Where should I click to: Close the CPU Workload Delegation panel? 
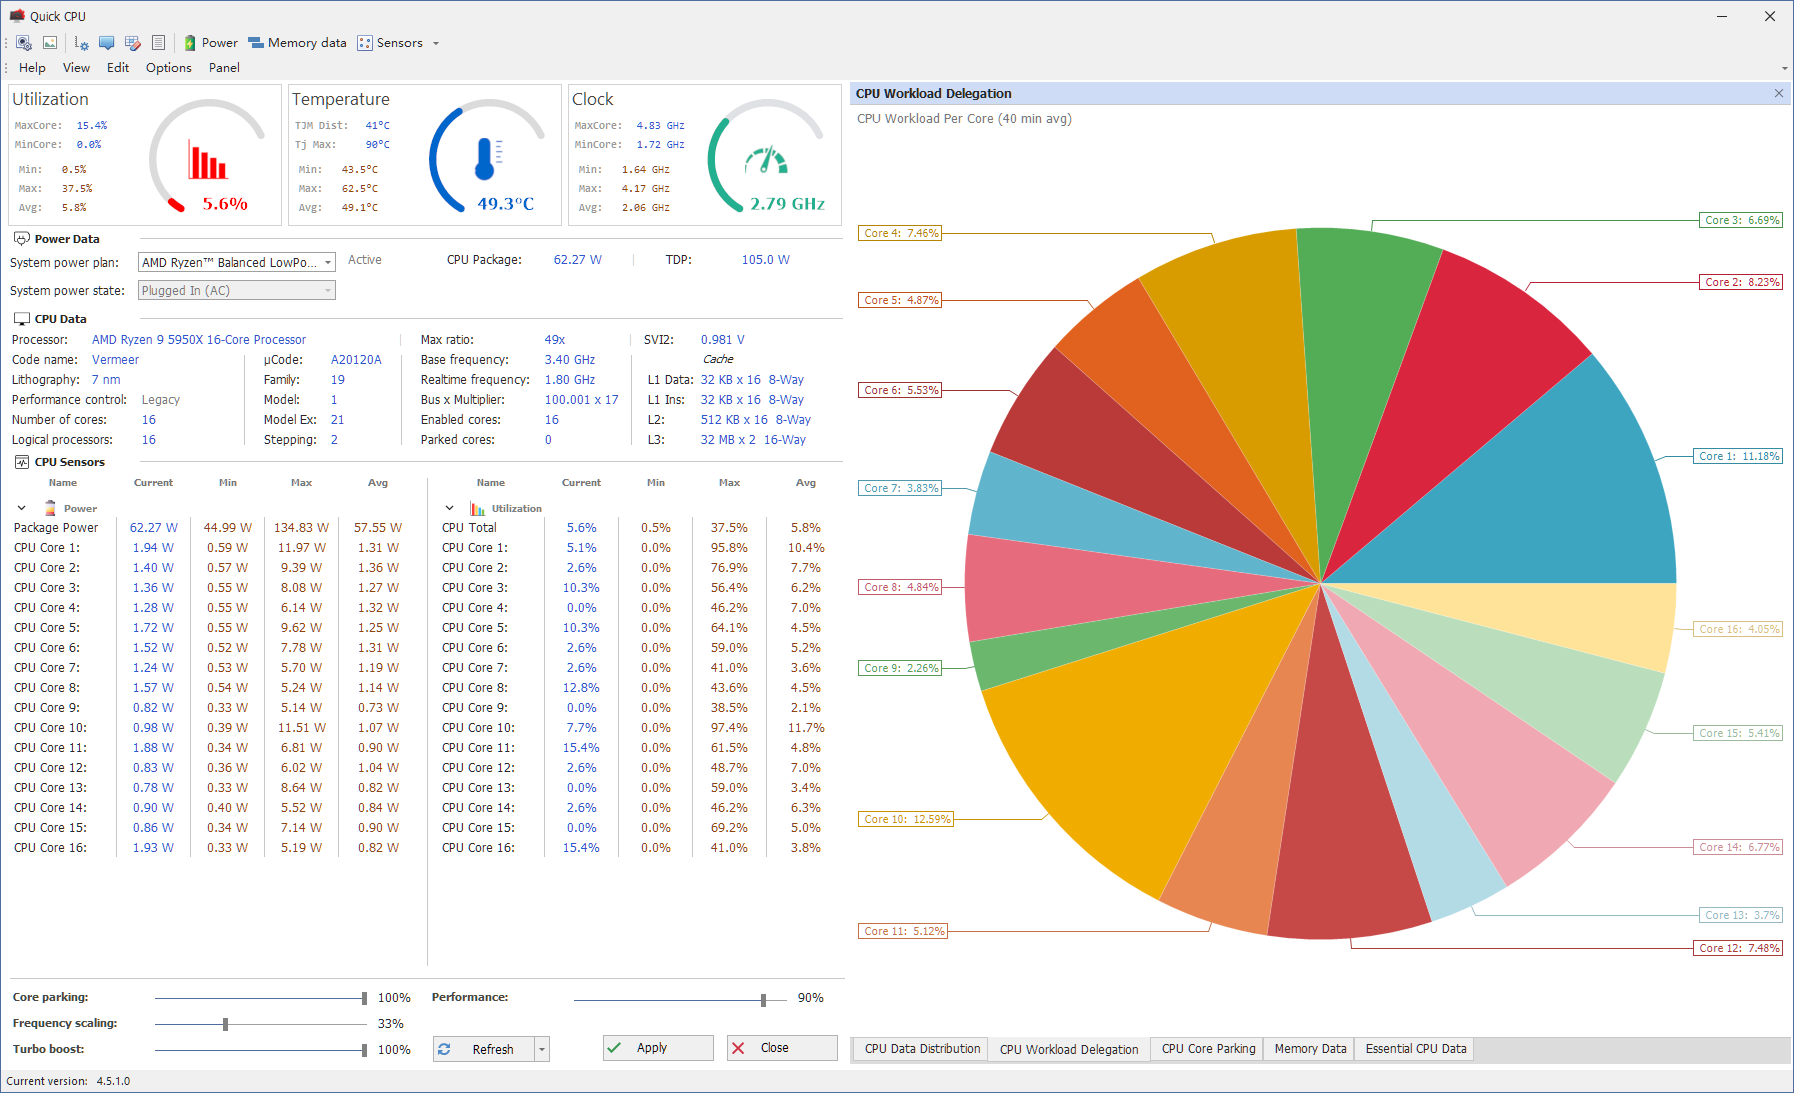click(x=1779, y=93)
